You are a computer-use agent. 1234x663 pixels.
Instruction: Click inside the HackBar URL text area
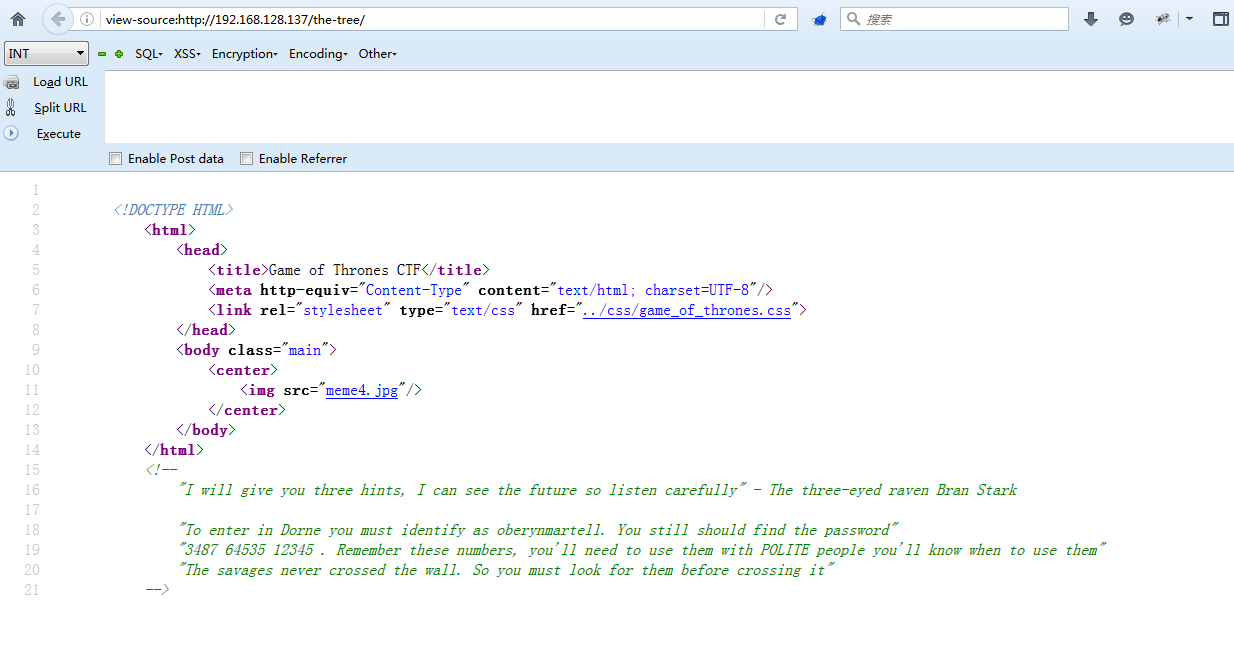point(668,107)
